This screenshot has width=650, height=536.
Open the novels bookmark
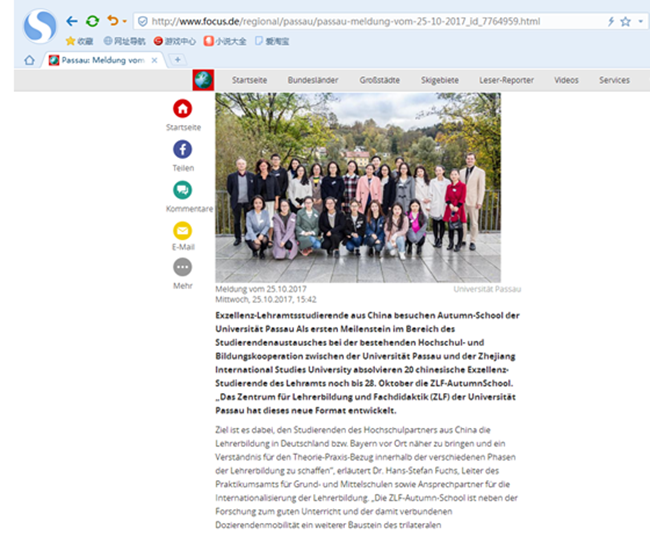225,41
